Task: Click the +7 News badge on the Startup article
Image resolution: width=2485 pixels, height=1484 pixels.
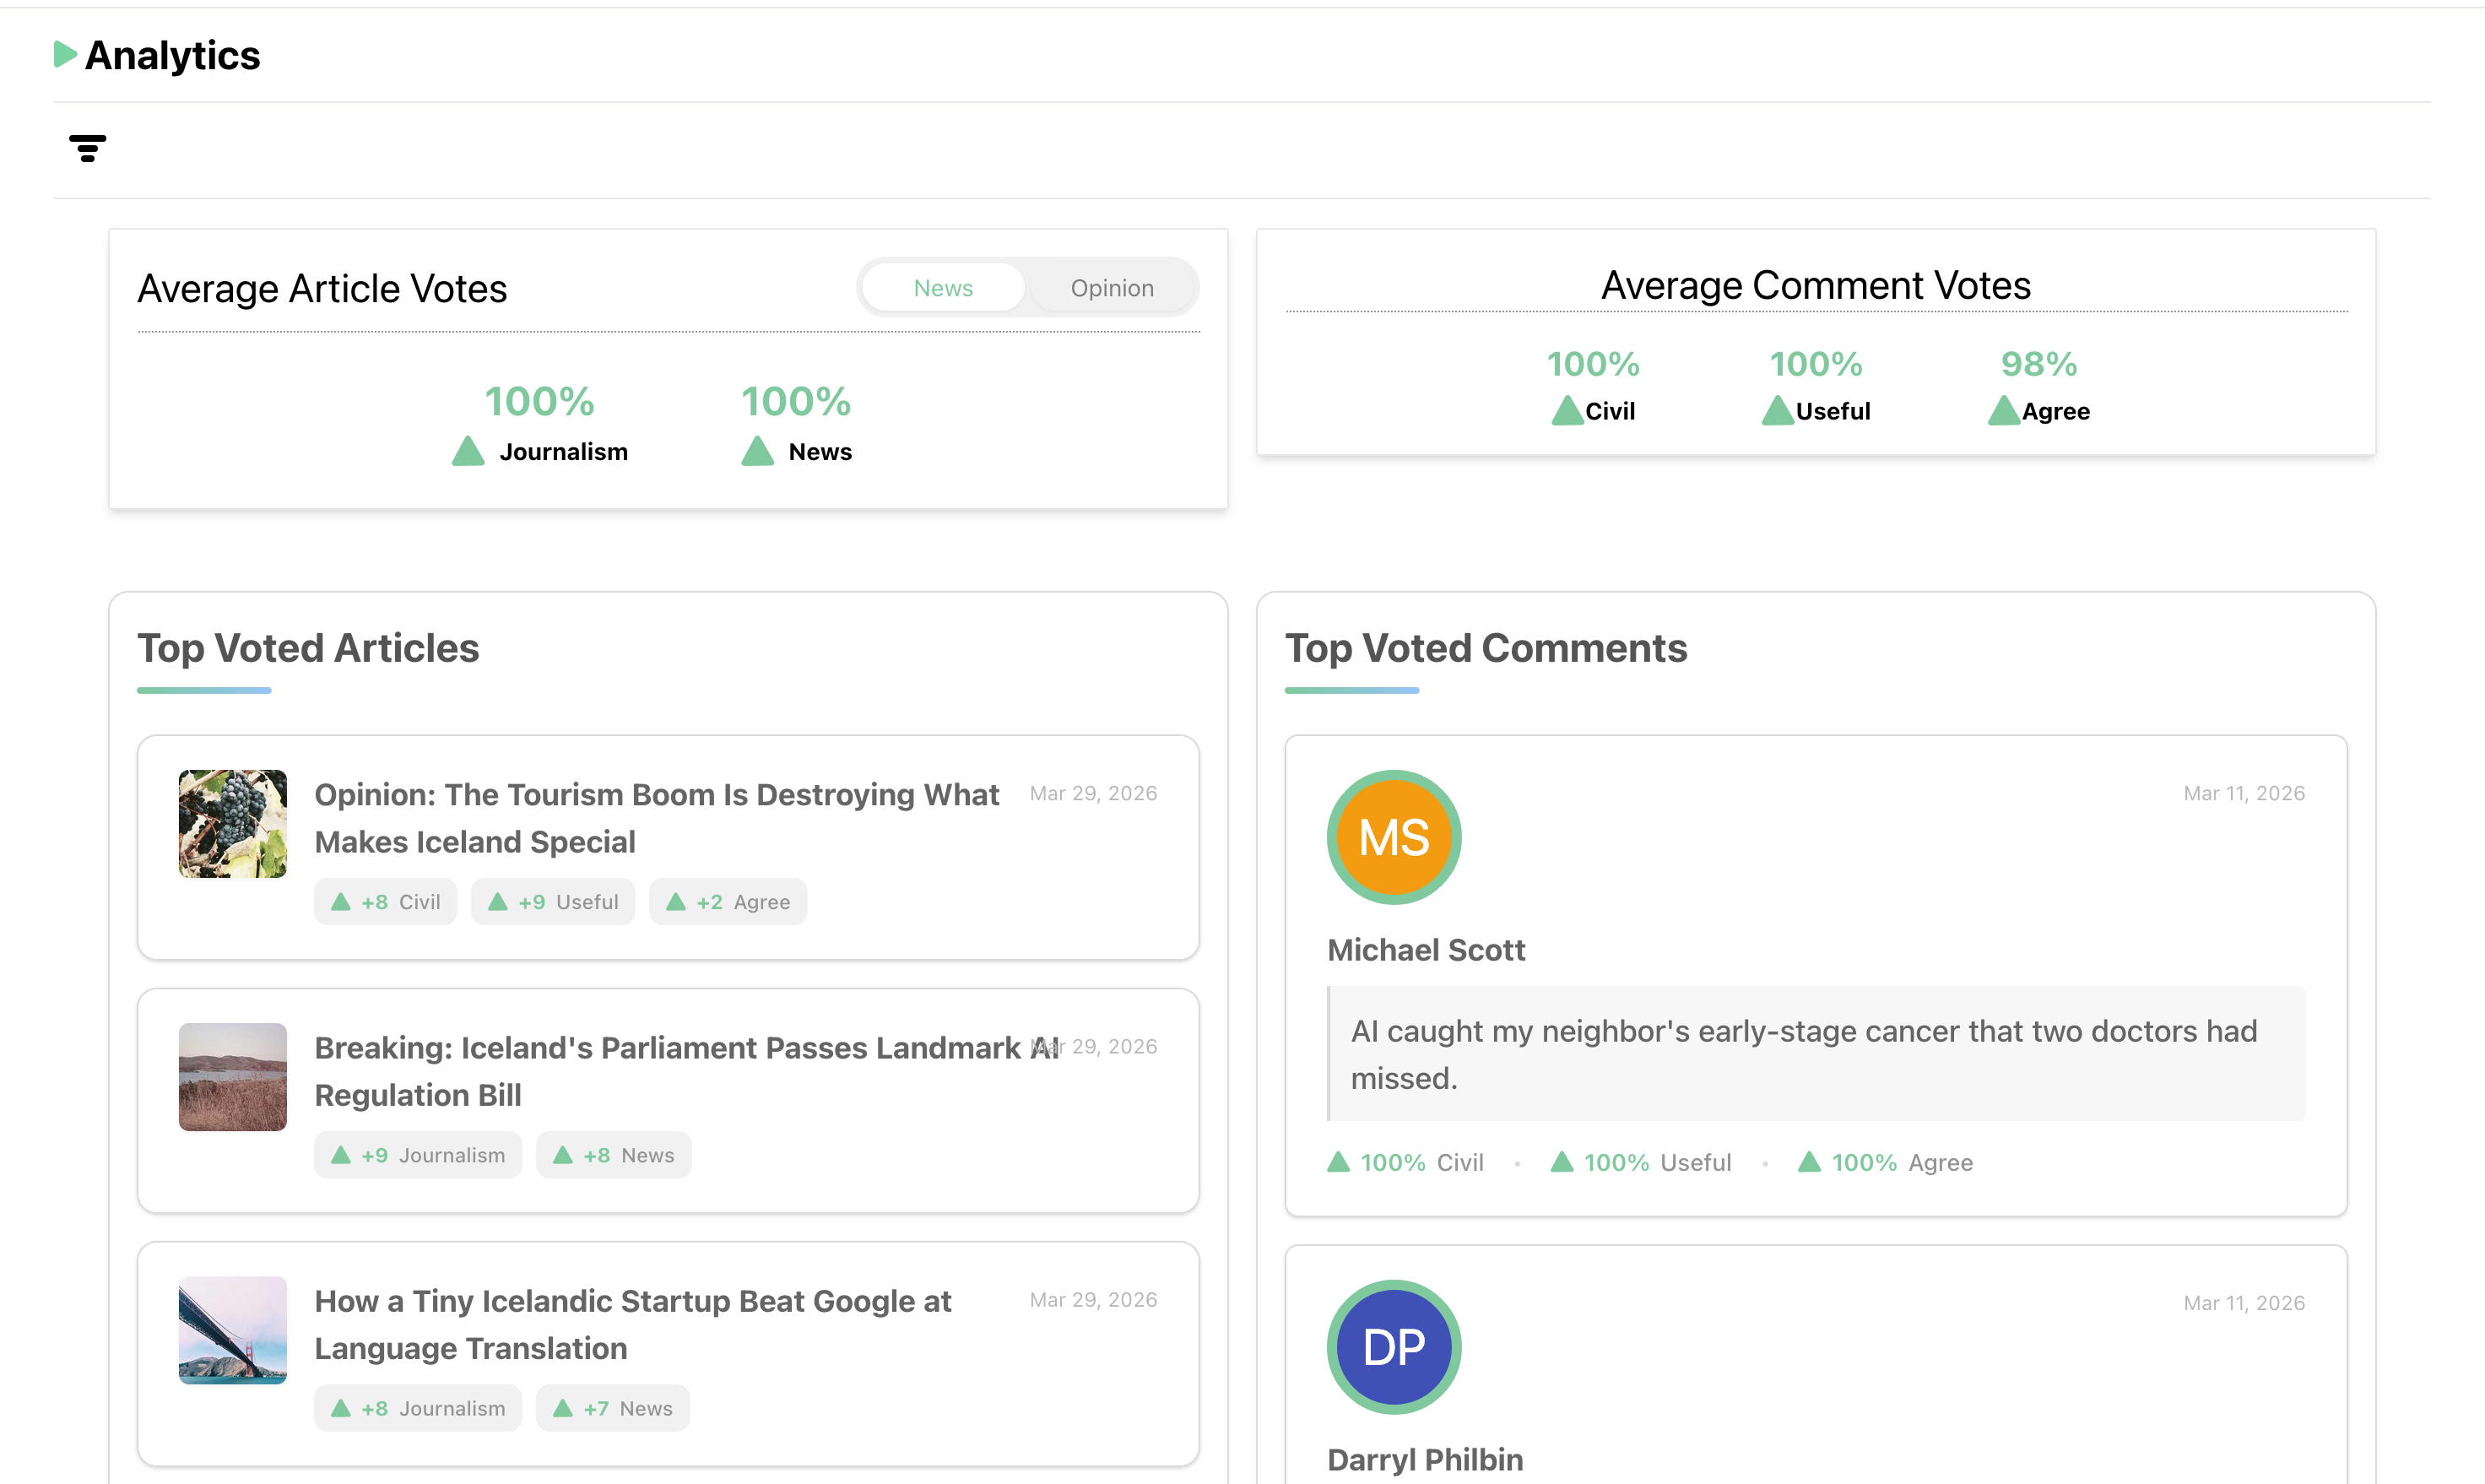Action: [x=613, y=1408]
